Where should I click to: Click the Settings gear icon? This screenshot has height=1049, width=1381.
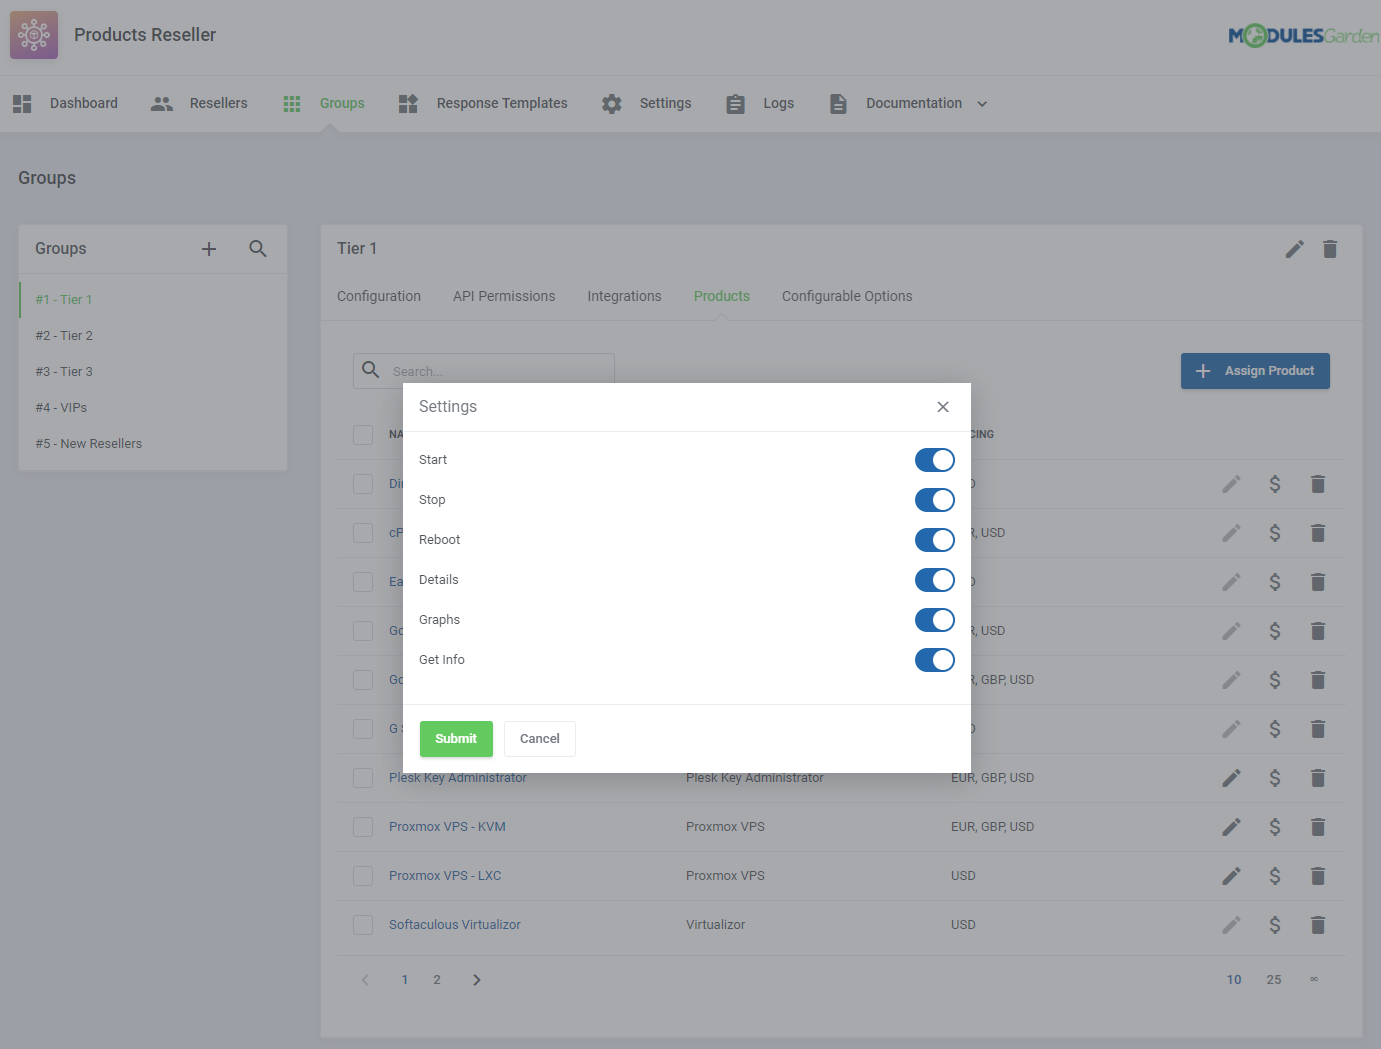coord(611,103)
